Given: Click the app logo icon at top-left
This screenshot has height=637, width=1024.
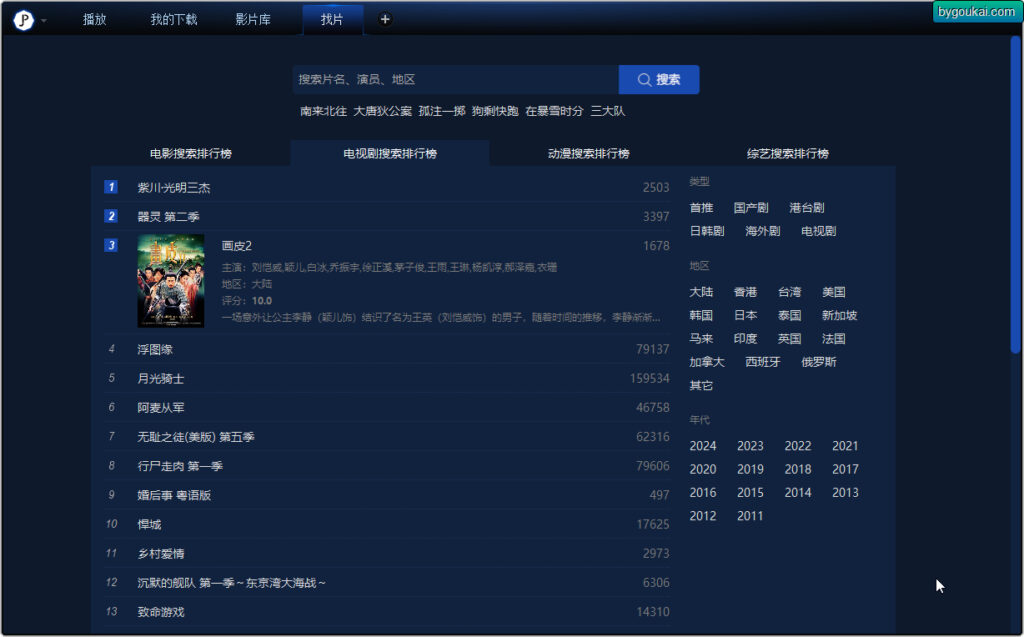Looking at the screenshot, I should (x=23, y=20).
